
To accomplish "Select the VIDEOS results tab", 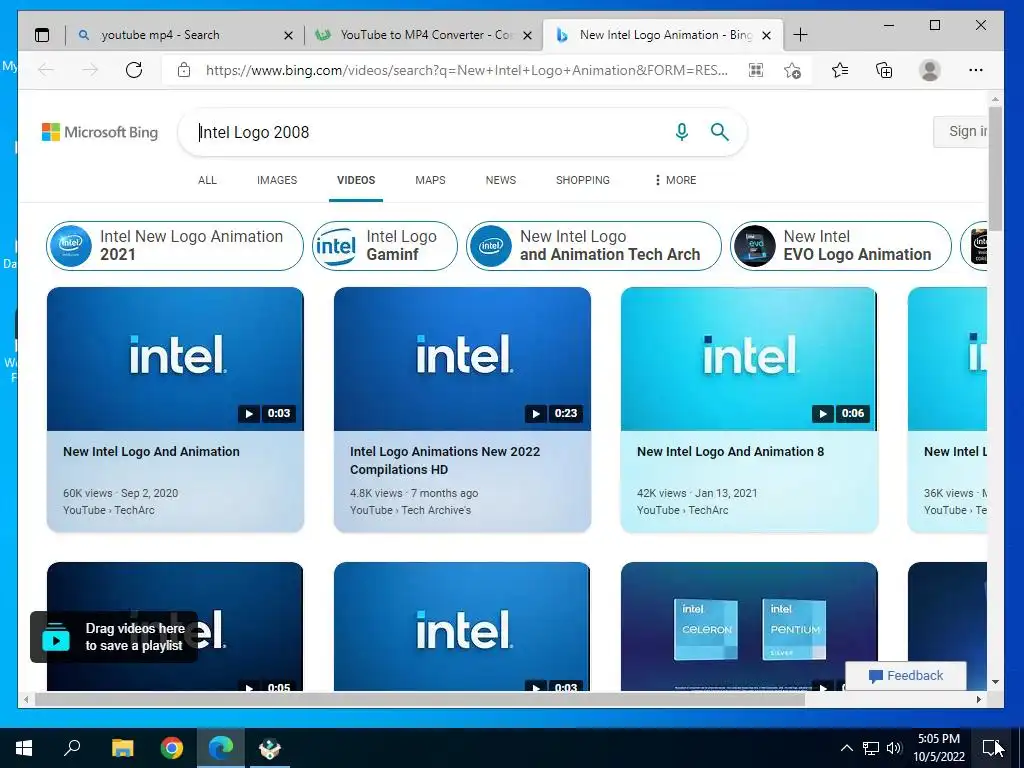I will coord(356,180).
